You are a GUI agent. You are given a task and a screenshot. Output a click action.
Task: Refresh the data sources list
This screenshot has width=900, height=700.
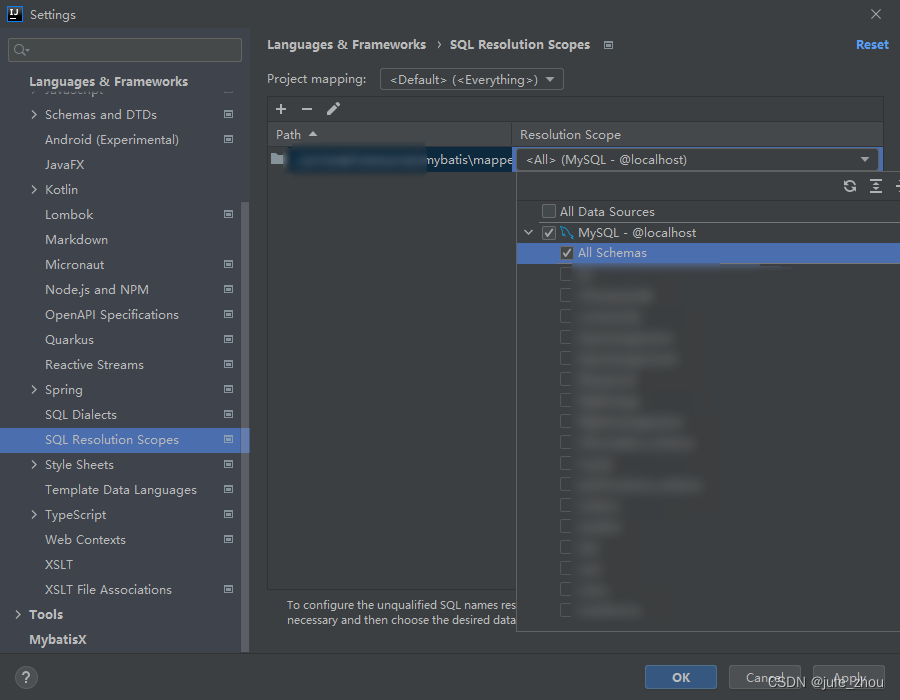850,186
